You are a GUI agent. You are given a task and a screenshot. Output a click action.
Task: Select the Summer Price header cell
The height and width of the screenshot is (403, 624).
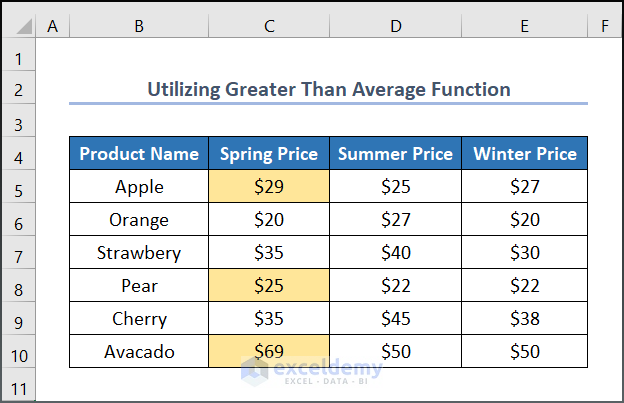(x=395, y=154)
